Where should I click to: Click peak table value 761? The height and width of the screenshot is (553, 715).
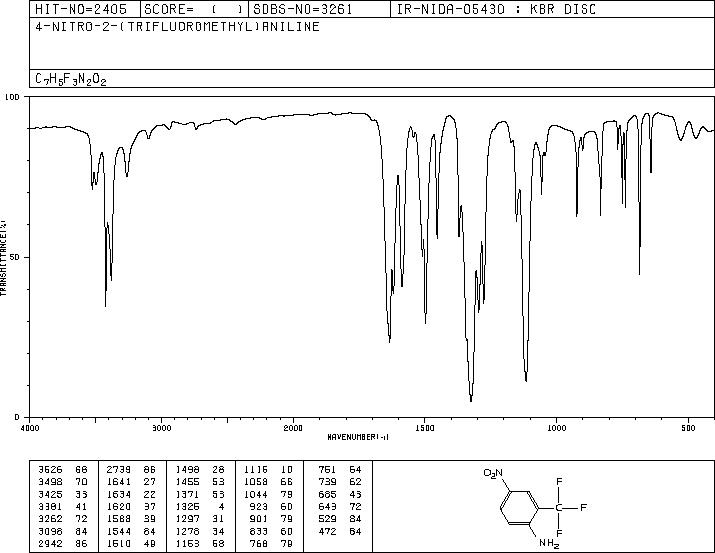point(327,470)
